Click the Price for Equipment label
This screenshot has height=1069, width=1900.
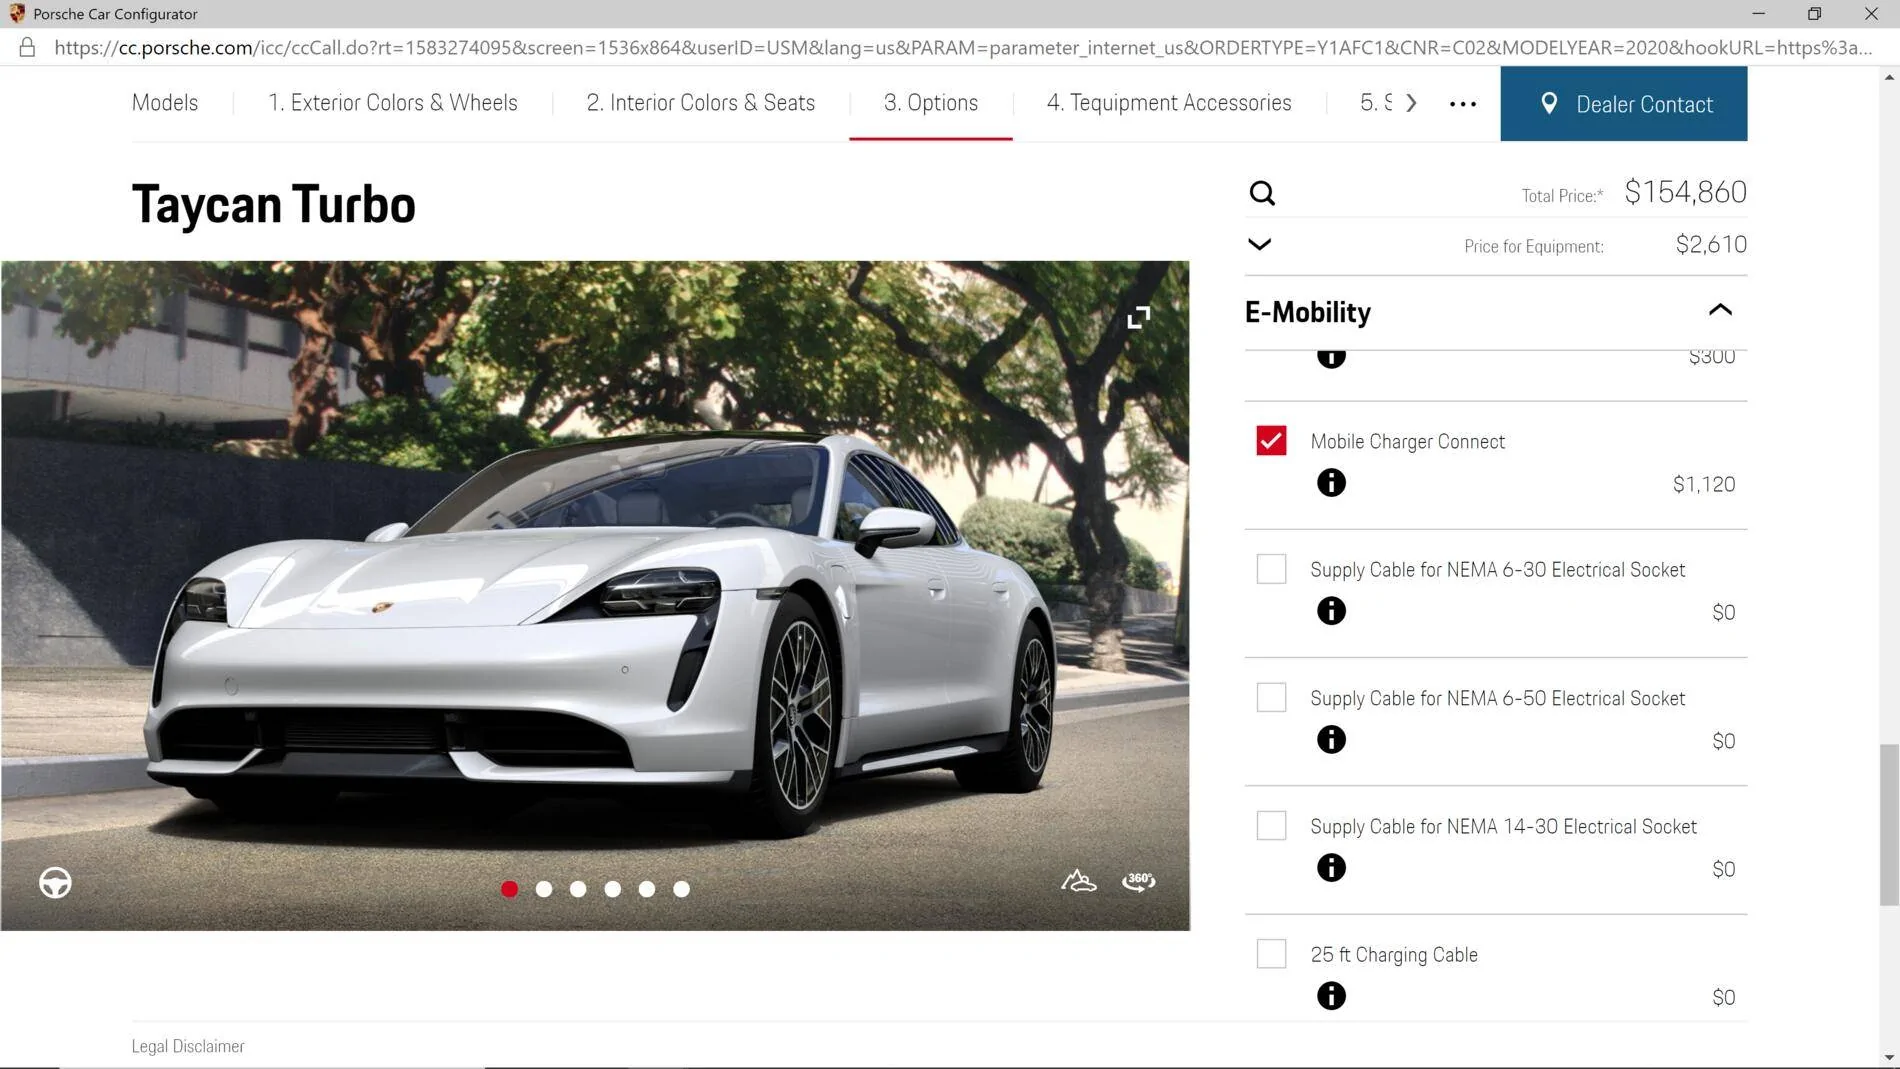click(1534, 246)
